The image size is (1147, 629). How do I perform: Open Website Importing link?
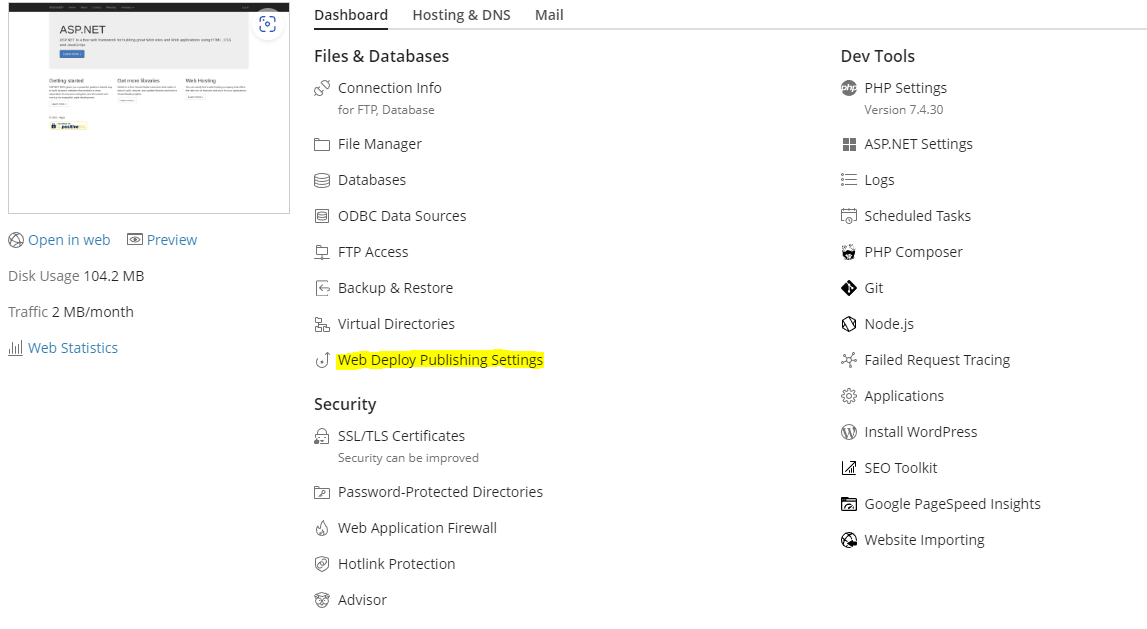tap(925, 540)
